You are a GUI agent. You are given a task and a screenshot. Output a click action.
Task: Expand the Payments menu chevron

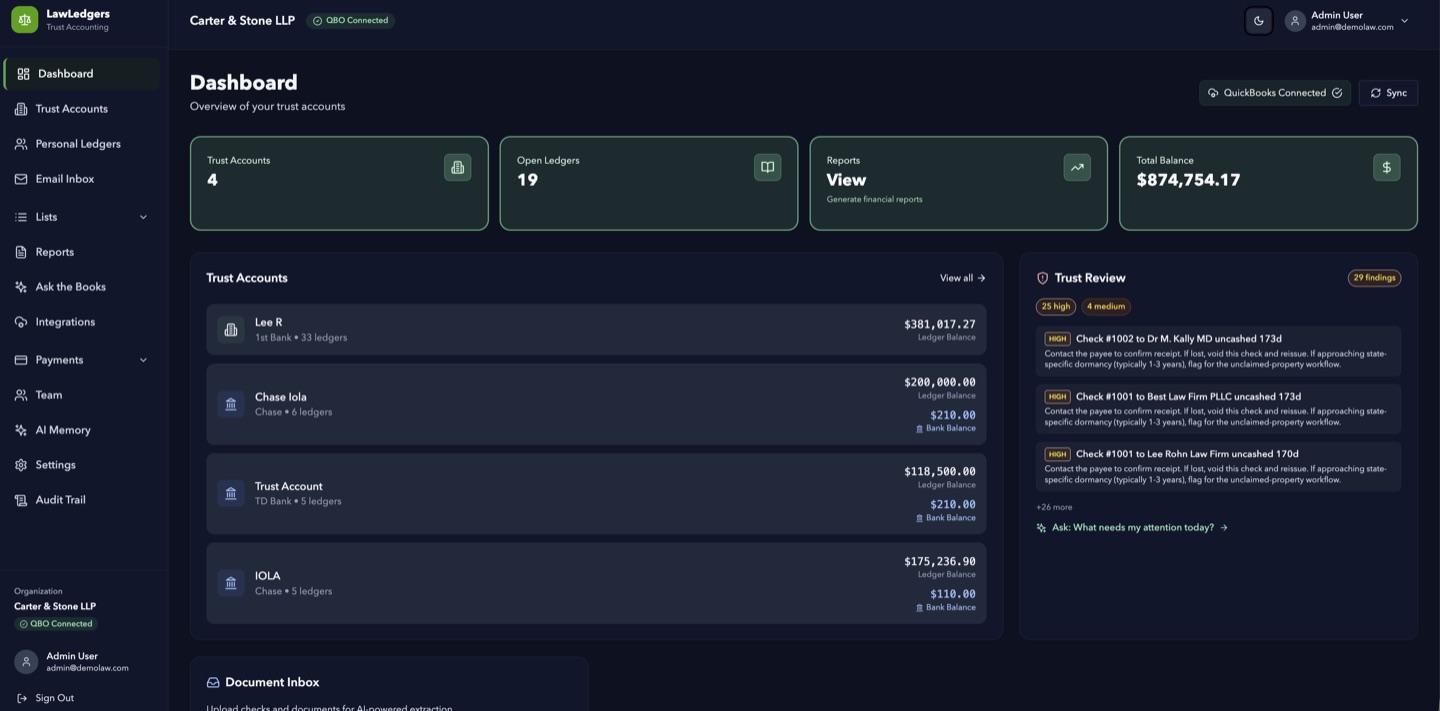[x=143, y=360]
